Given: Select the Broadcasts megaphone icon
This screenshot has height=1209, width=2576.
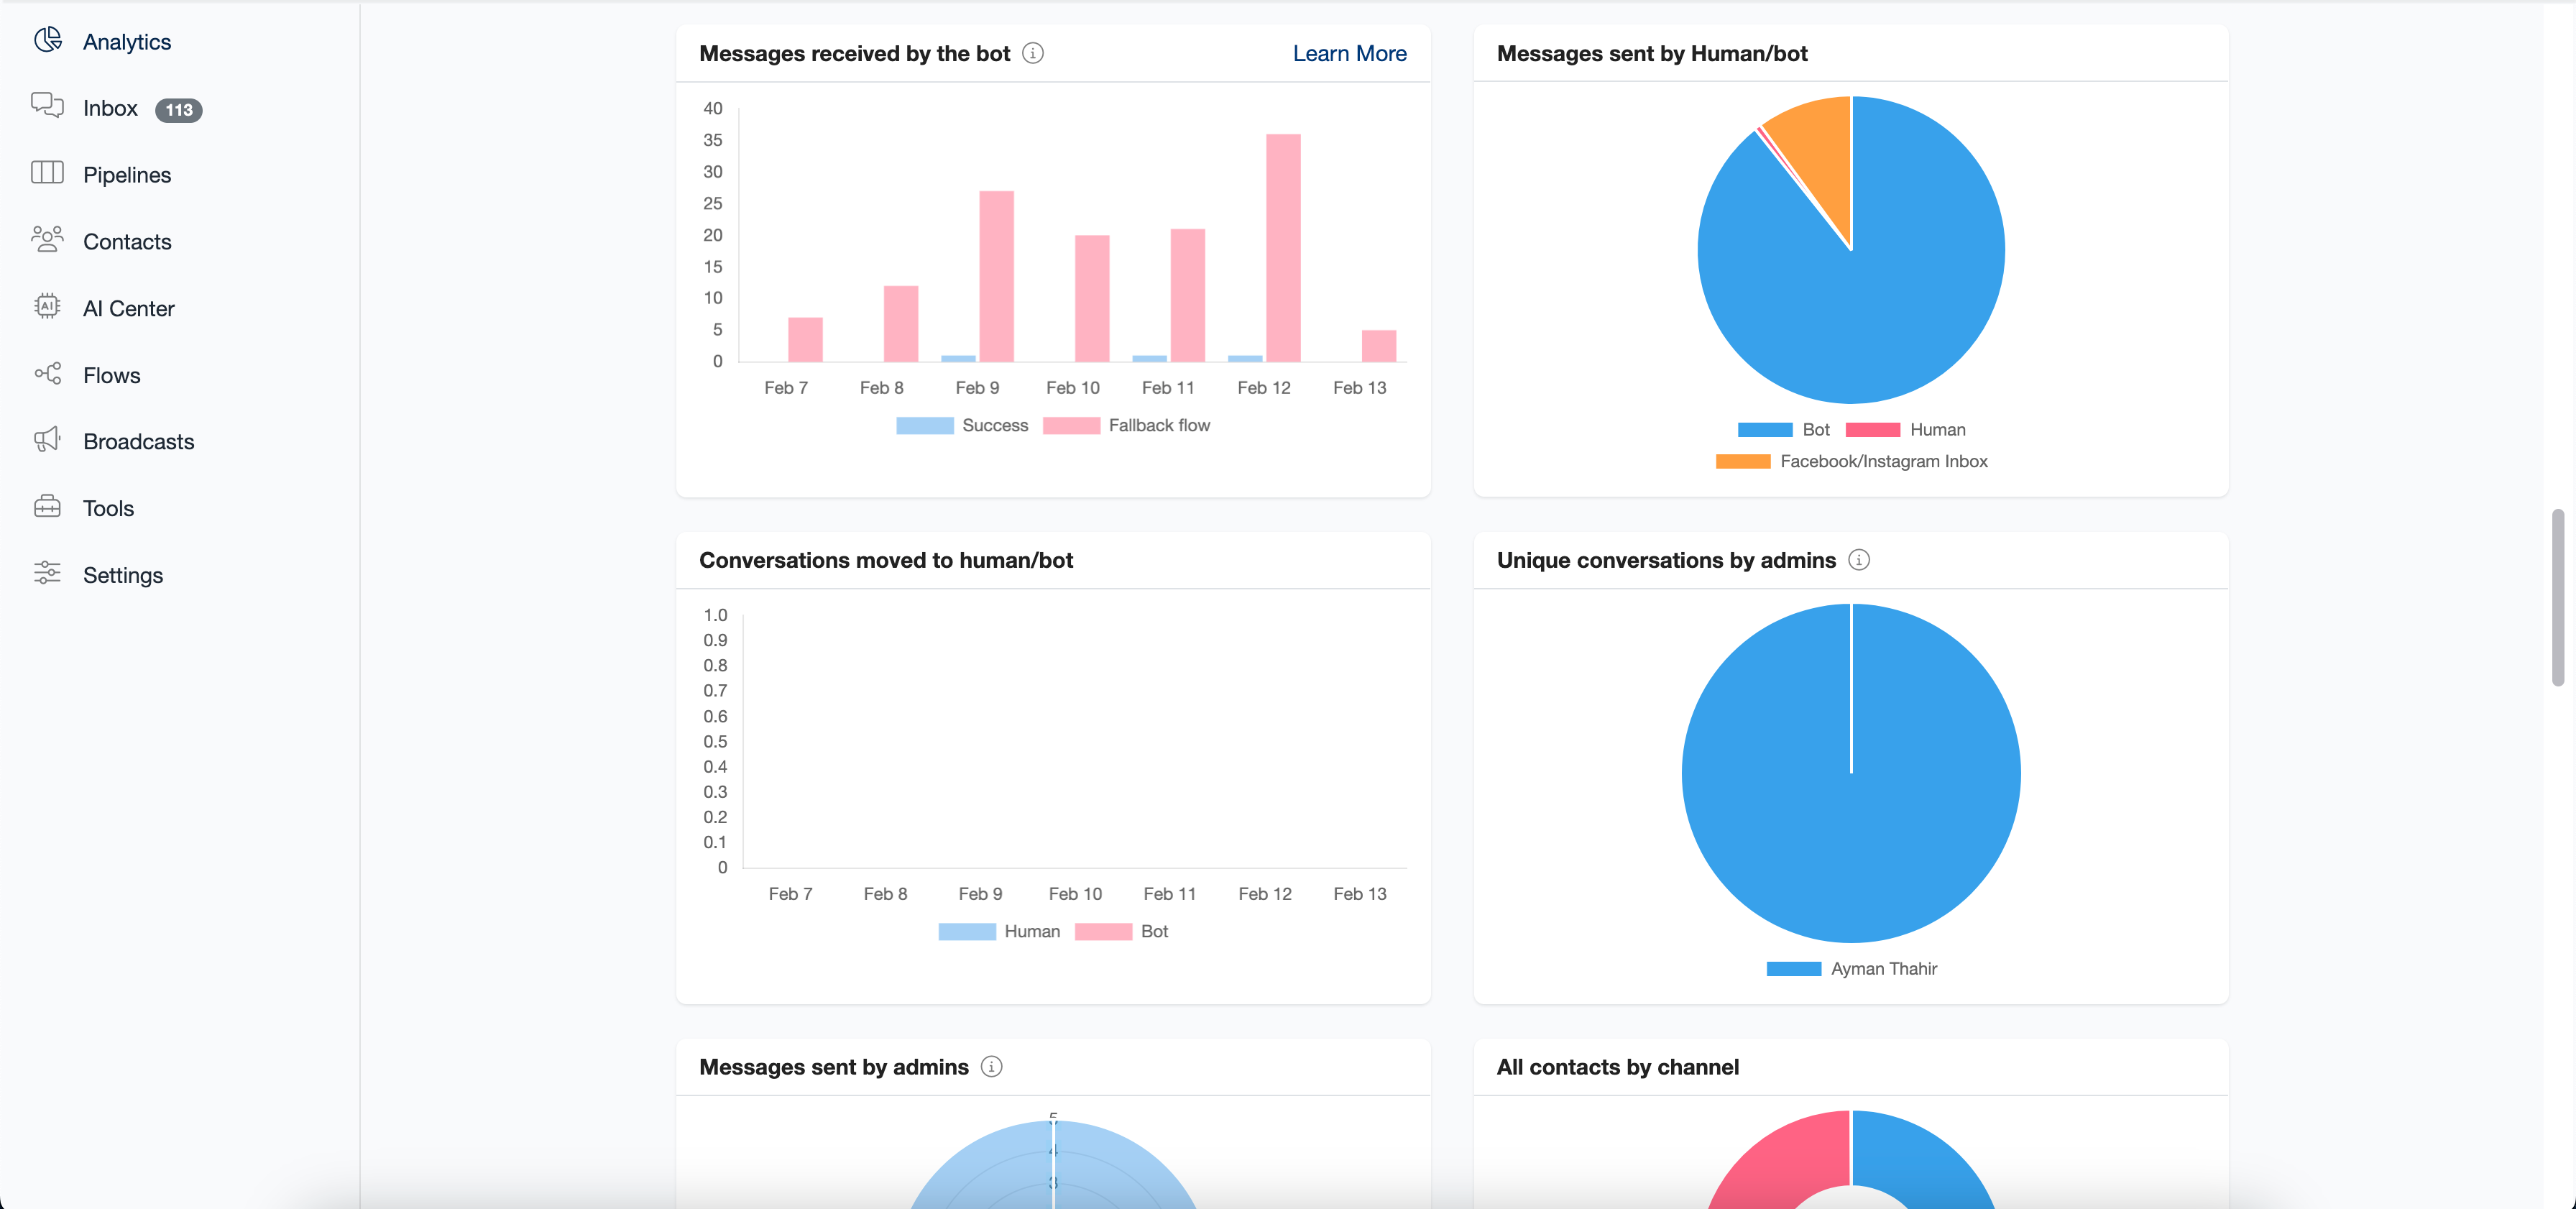Looking at the screenshot, I should click(47, 440).
